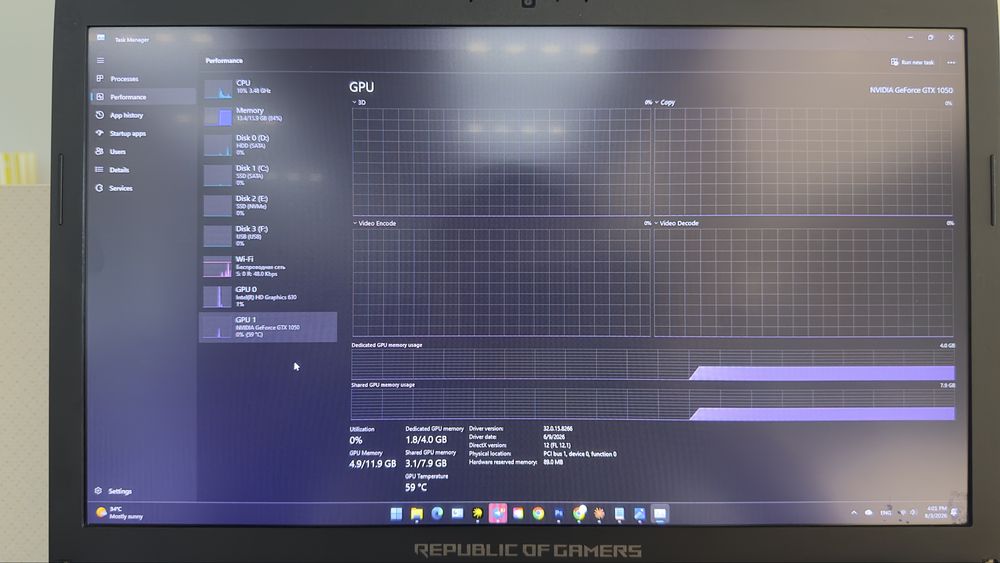
Task: Click the Copy usage graph
Action: pyautogui.click(x=804, y=161)
